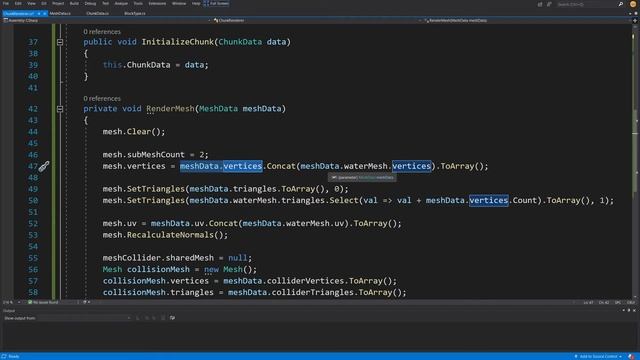Switch to the MeshData.cs tab
Screen dimensions: 640x360
click(x=60, y=13)
